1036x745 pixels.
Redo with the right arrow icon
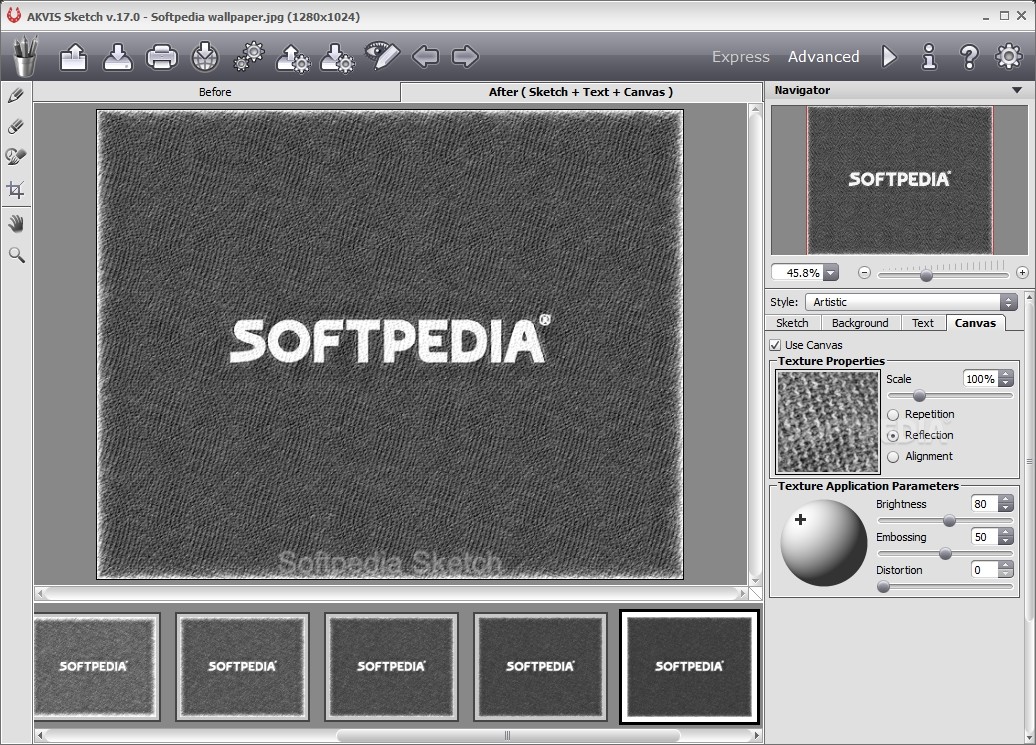[465, 57]
